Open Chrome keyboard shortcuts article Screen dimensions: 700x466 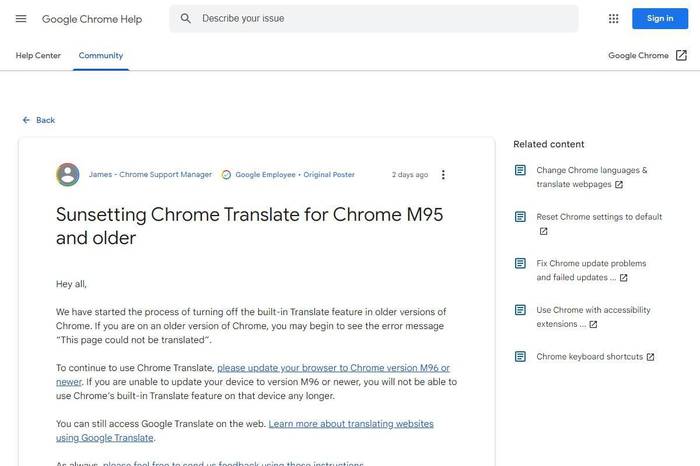click(x=589, y=357)
